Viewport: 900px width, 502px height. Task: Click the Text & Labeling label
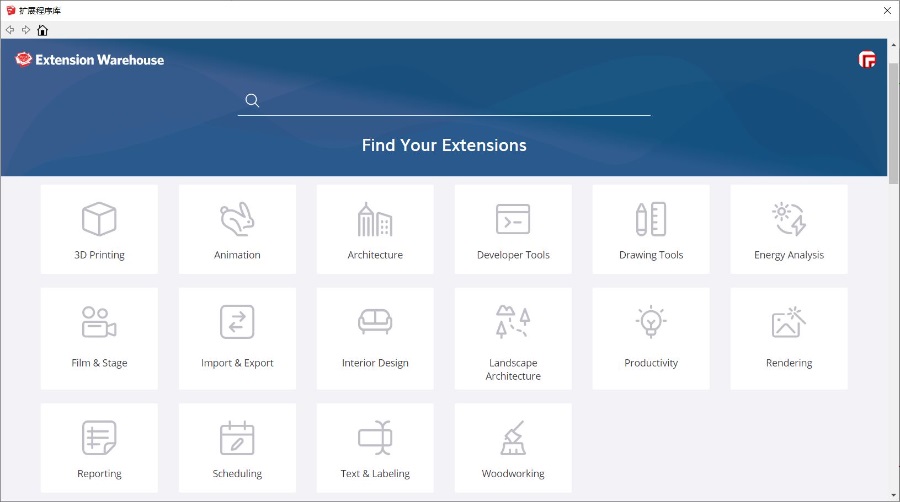pyautogui.click(x=375, y=473)
